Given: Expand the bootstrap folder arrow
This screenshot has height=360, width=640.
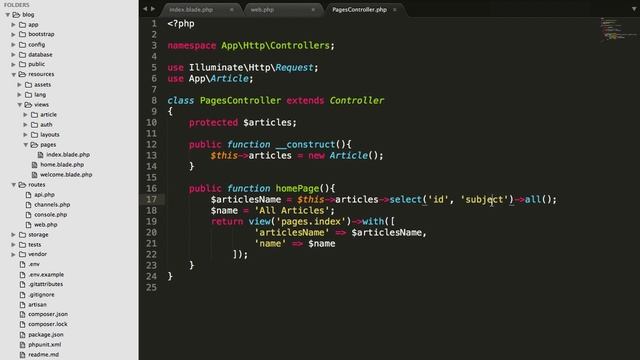Looking at the screenshot, I should point(13,34).
